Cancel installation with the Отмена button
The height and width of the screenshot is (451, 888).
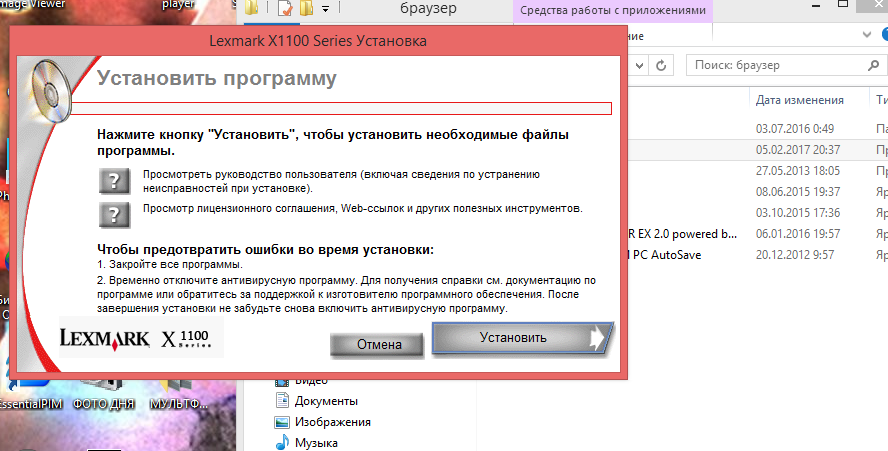point(377,344)
